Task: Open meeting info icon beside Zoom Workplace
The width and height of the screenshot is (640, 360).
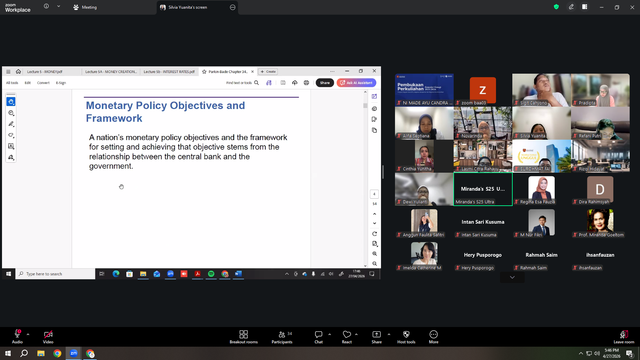Action: [x=46, y=7]
